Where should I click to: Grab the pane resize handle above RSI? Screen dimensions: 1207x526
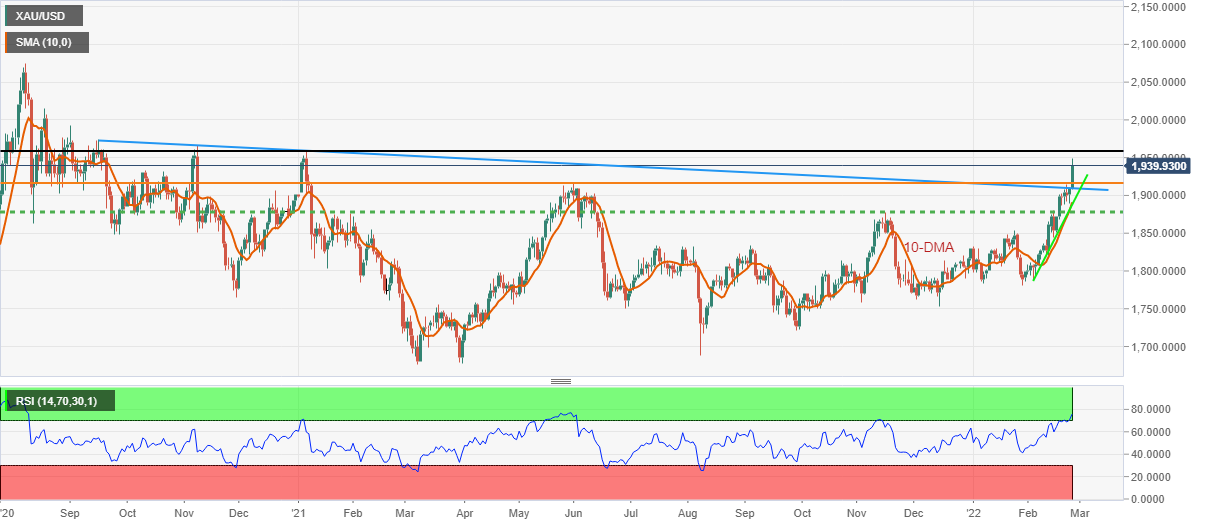(561, 381)
